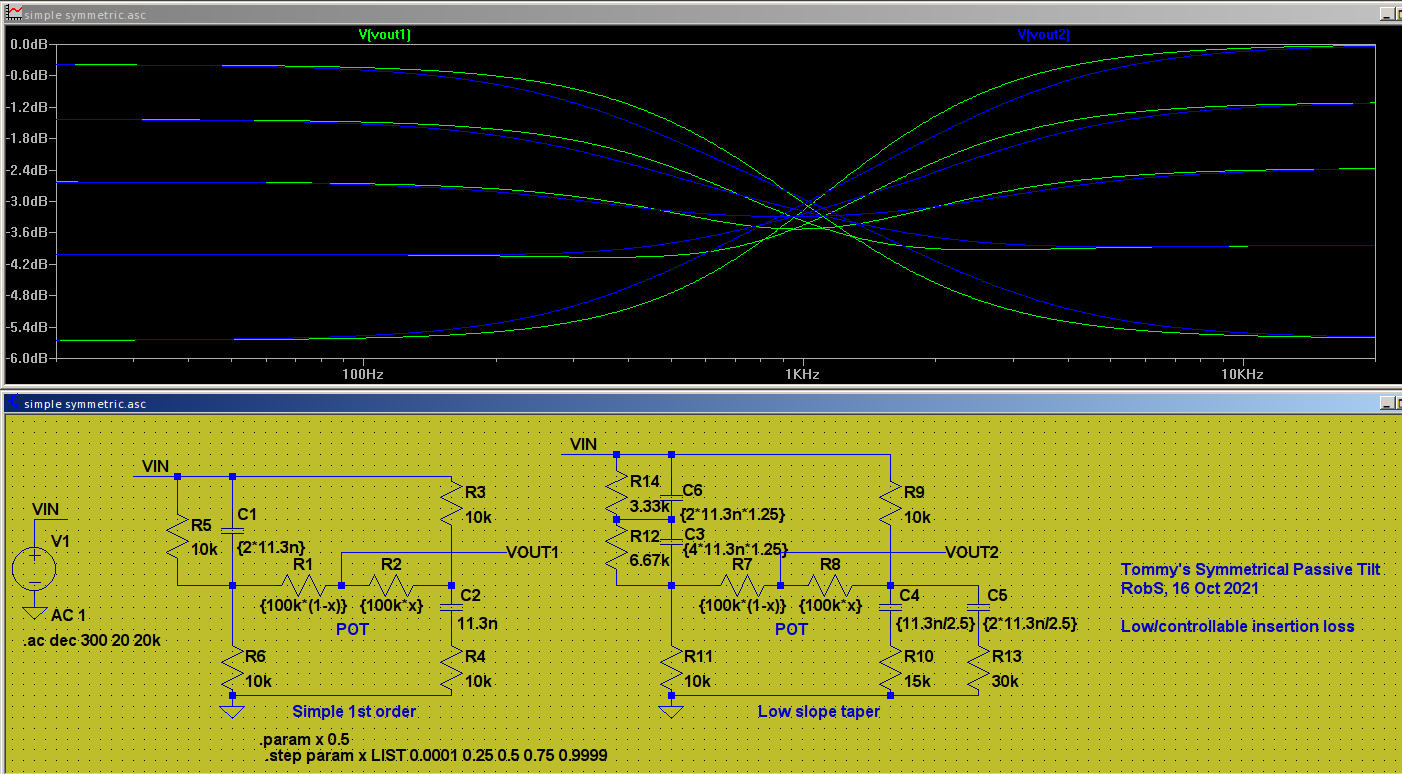Click the V(vout2) trace label
The image size is (1402, 774).
[x=1044, y=34]
